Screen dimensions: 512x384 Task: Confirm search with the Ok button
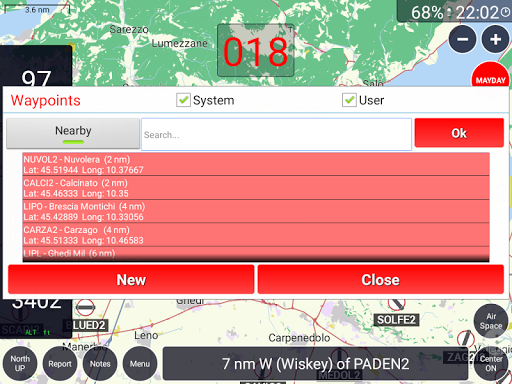[459, 133]
